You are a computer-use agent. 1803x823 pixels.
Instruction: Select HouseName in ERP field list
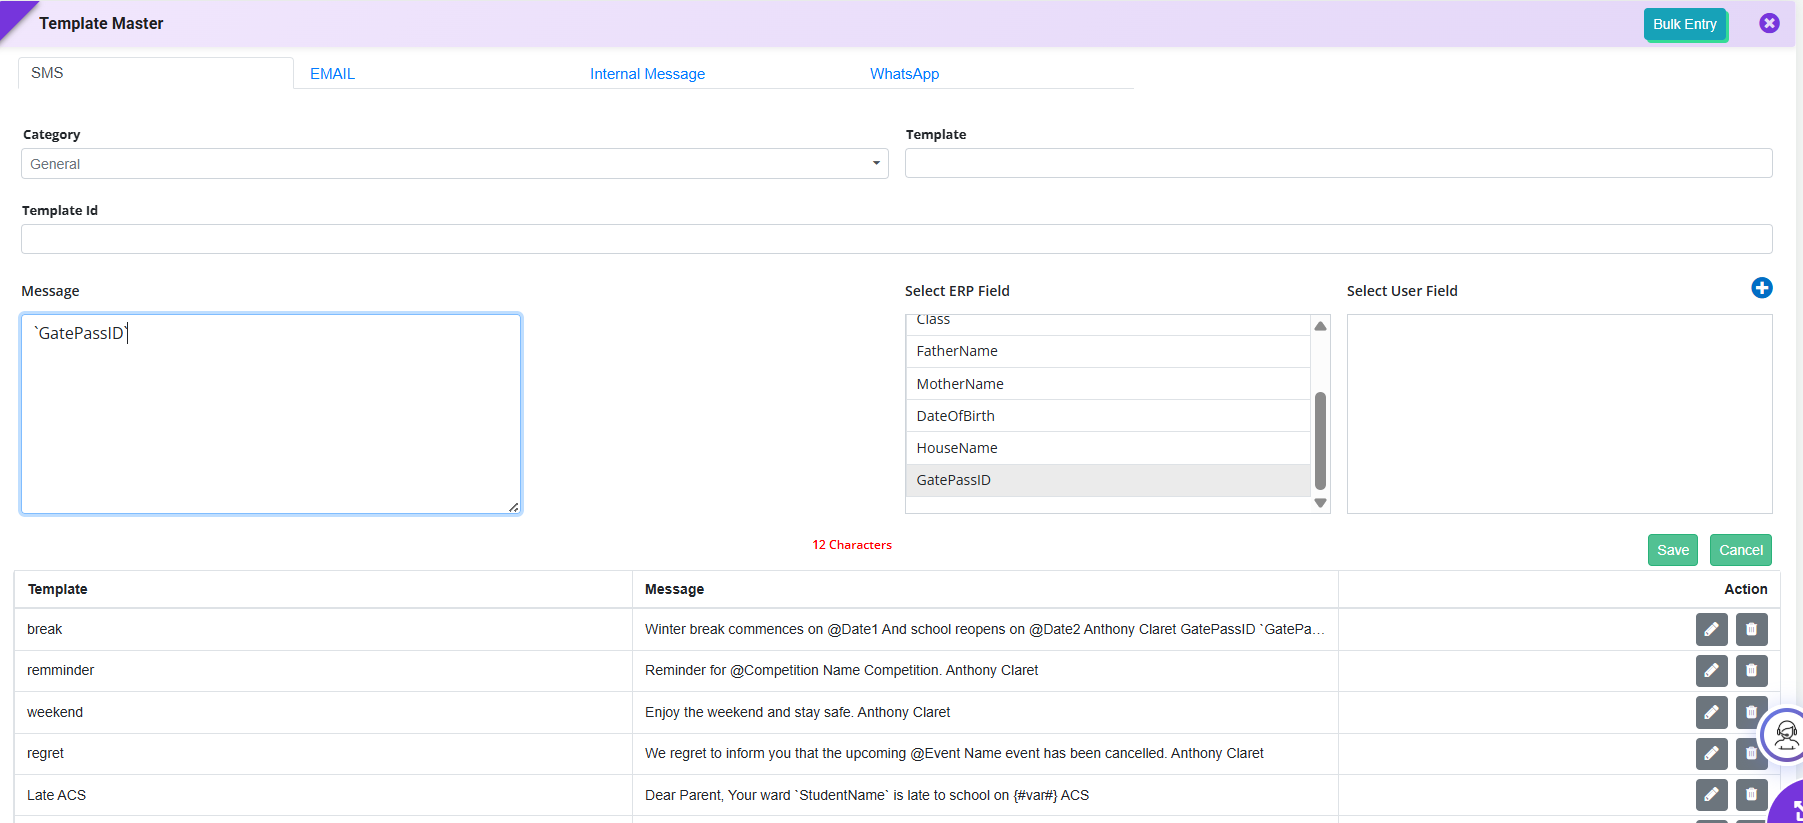point(1108,448)
